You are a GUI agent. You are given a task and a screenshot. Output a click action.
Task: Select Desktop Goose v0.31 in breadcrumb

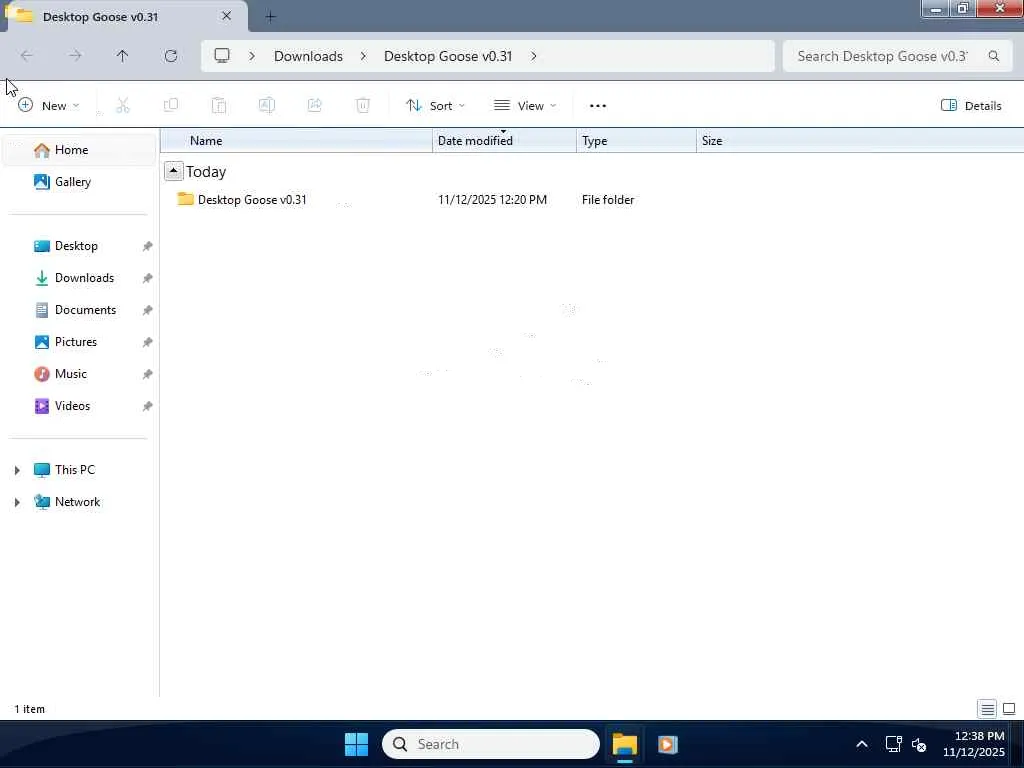pyautogui.click(x=448, y=56)
